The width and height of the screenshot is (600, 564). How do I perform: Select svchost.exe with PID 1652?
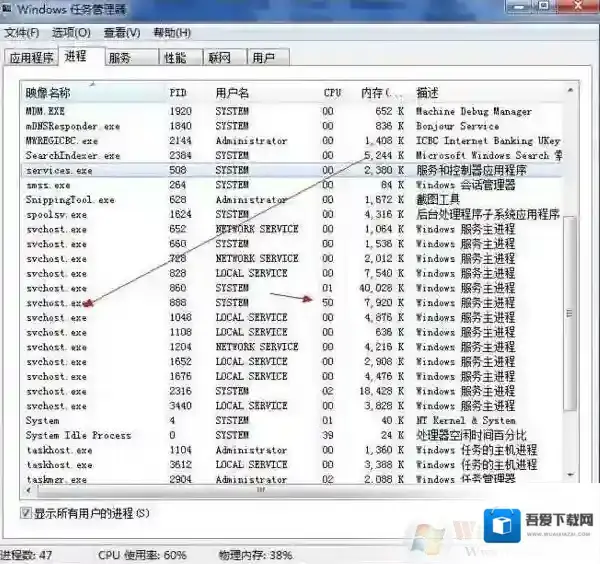292,362
